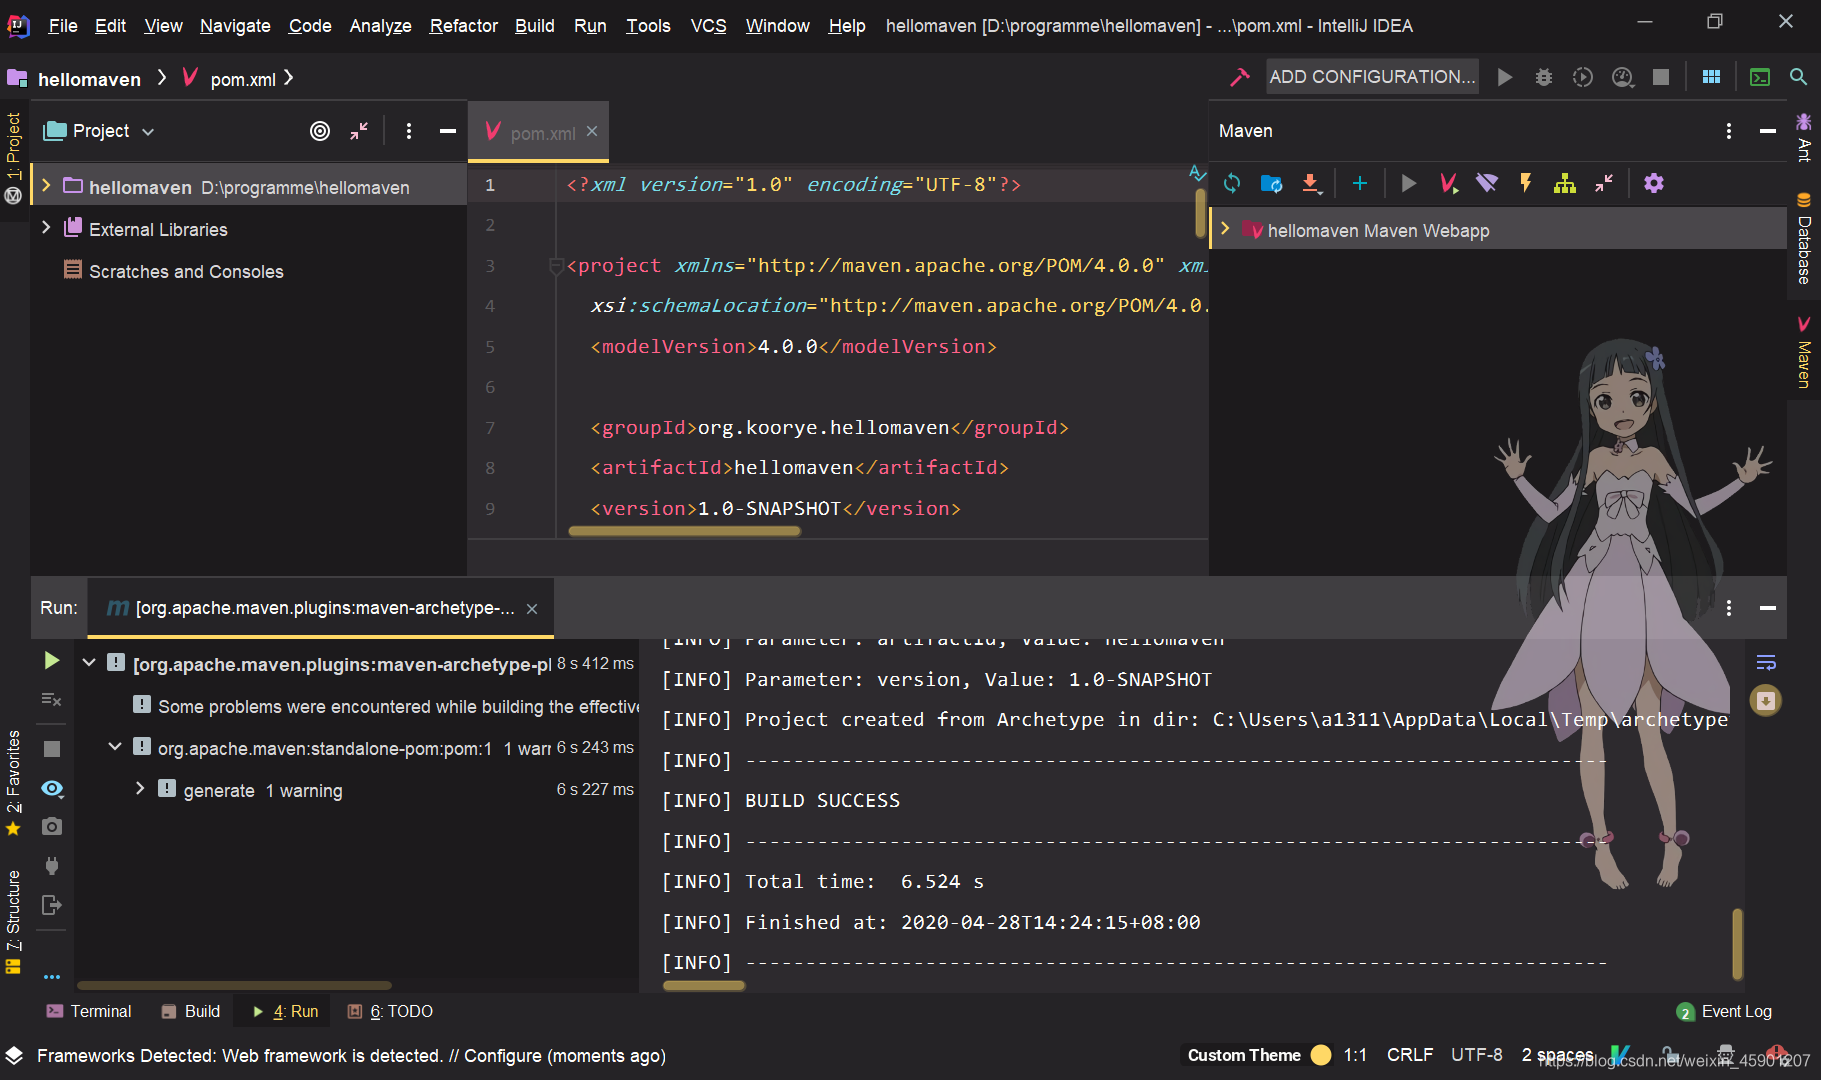Screen dimensions: 1821x1080
Task: Click the Build project hammer icon
Action: tap(1240, 77)
